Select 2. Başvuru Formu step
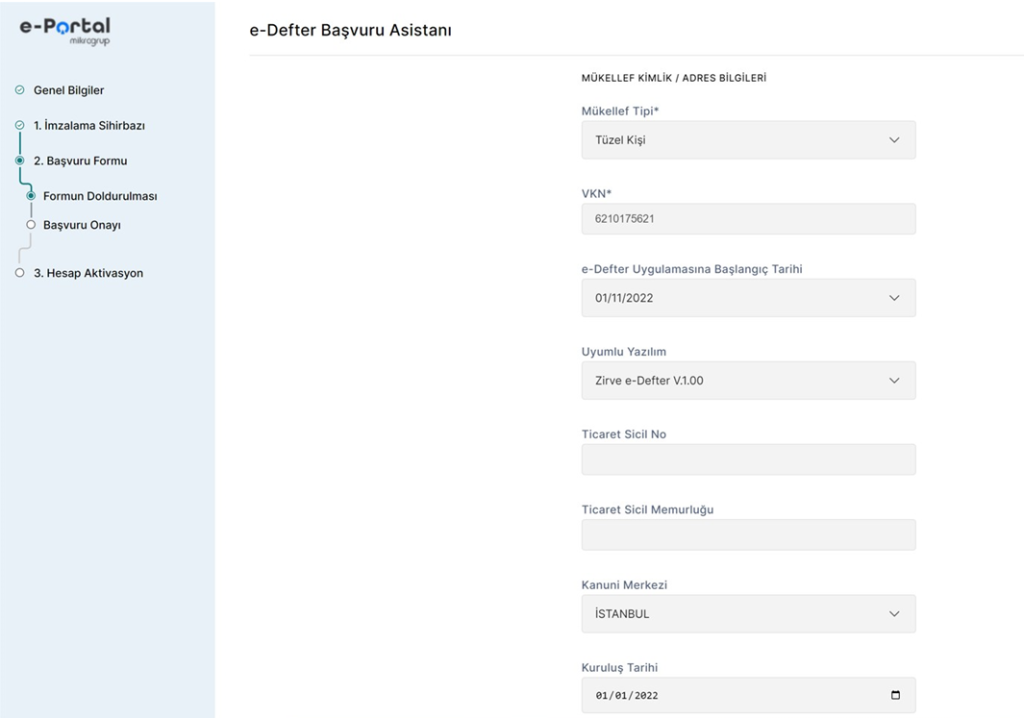The image size is (1024, 718). click(x=80, y=160)
